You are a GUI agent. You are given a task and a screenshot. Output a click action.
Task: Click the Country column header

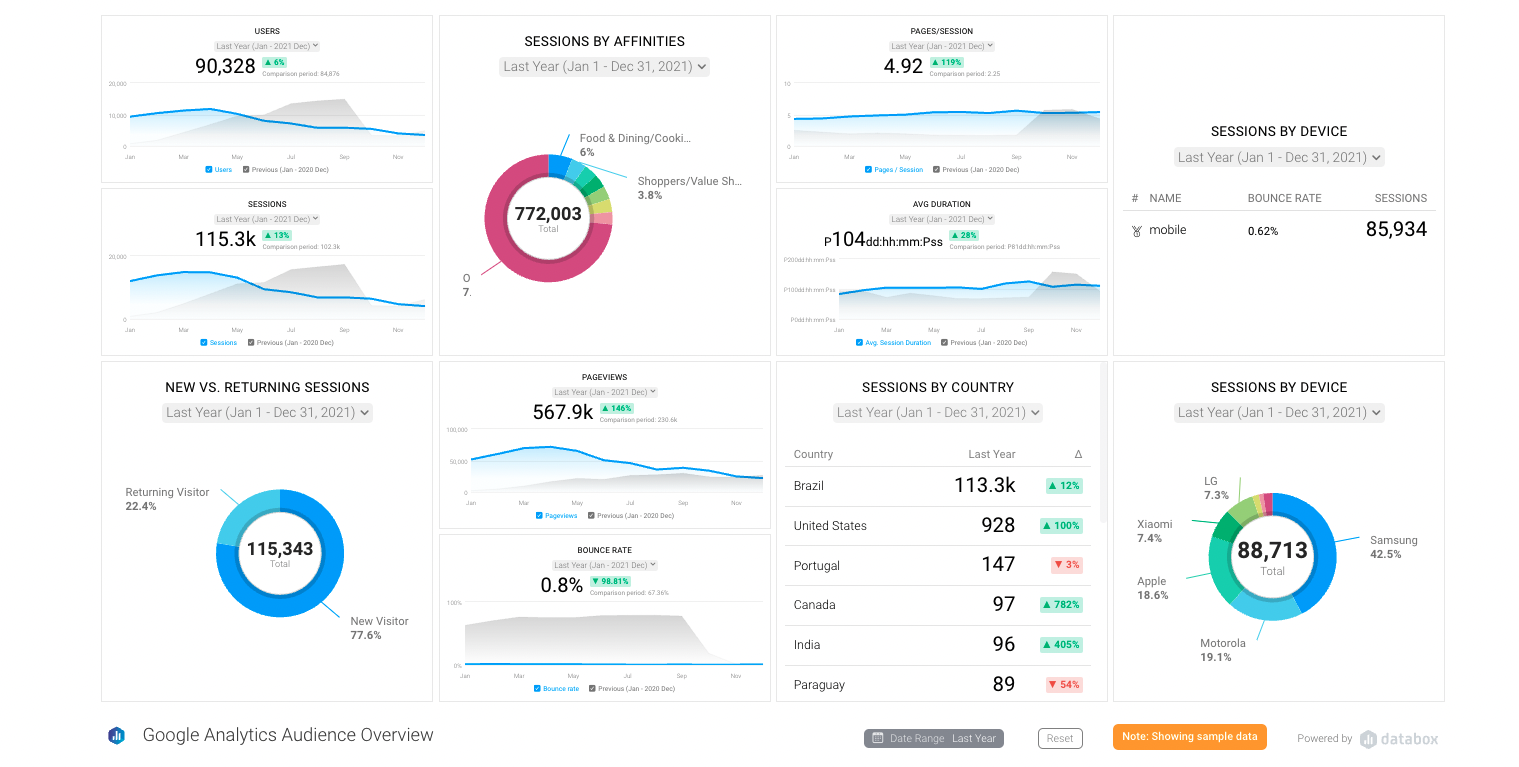click(x=813, y=454)
